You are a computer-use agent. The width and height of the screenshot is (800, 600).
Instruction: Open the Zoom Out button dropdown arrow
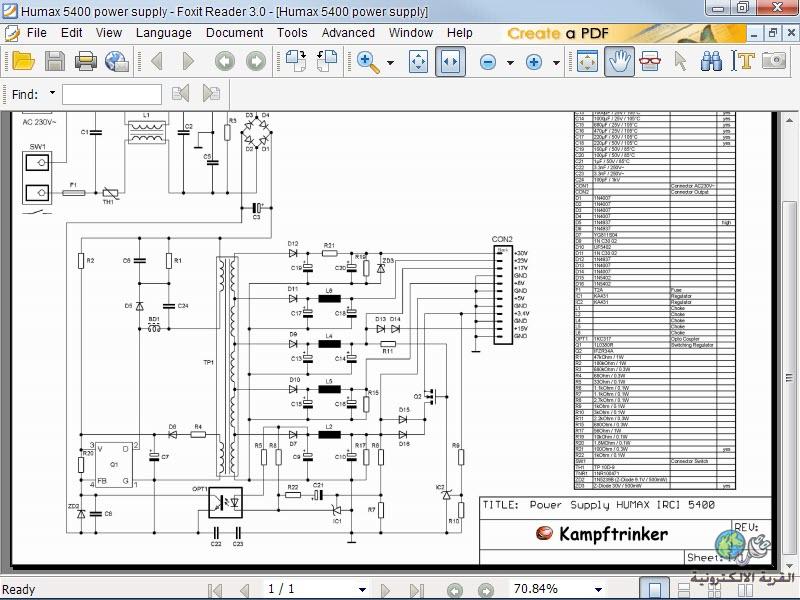point(510,63)
